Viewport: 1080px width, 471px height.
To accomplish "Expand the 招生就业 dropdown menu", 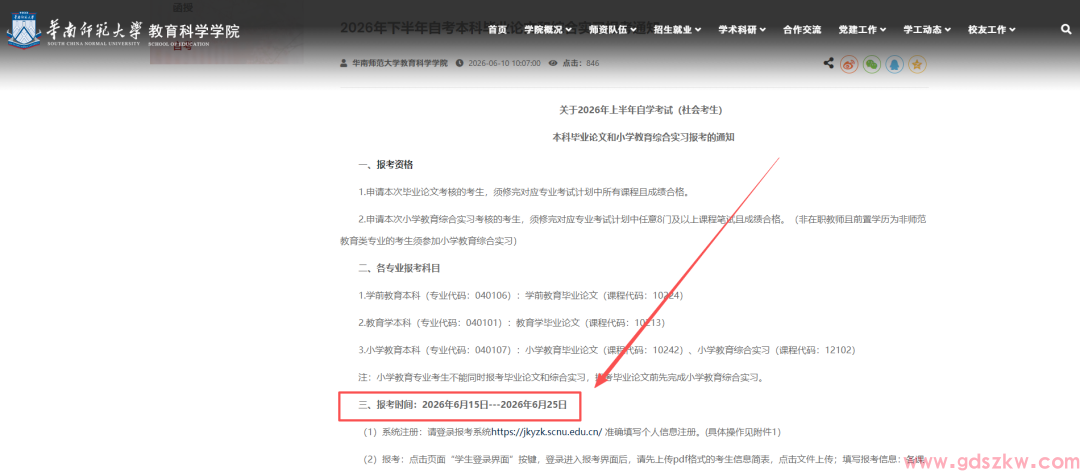I will click(x=677, y=30).
